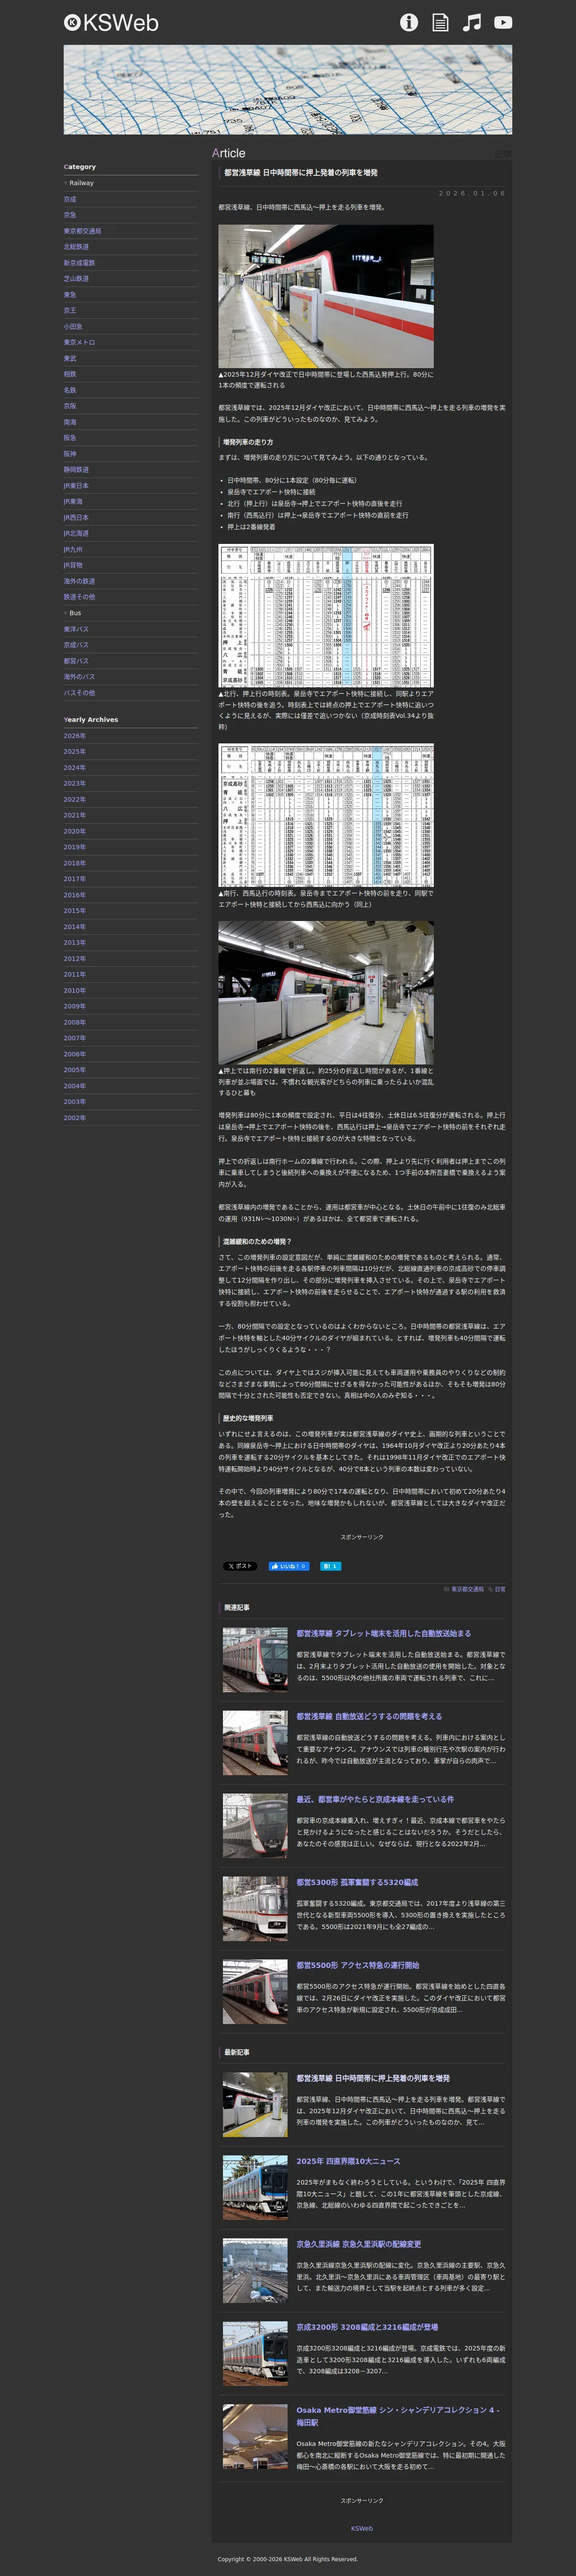
Task: Open the 海外の鉄道 category
Action: tap(79, 581)
